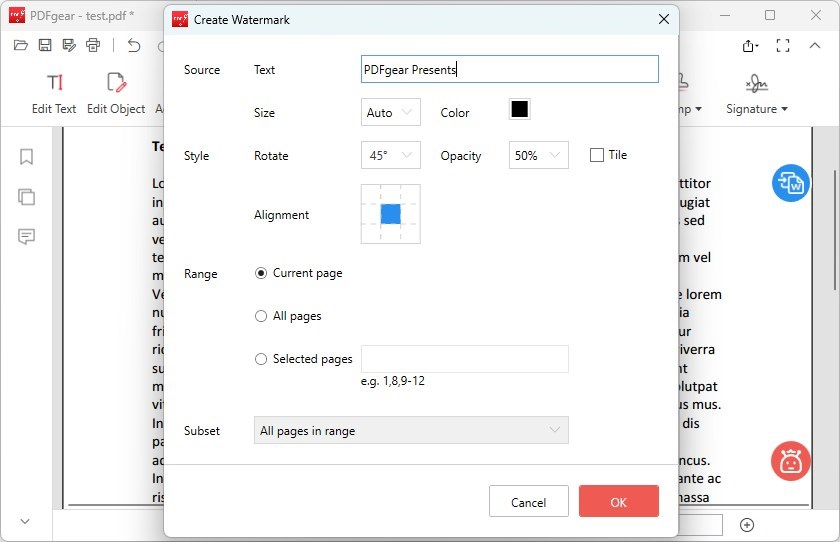840x542 pixels.
Task: Open the comments sidebar panel
Action: [27, 237]
